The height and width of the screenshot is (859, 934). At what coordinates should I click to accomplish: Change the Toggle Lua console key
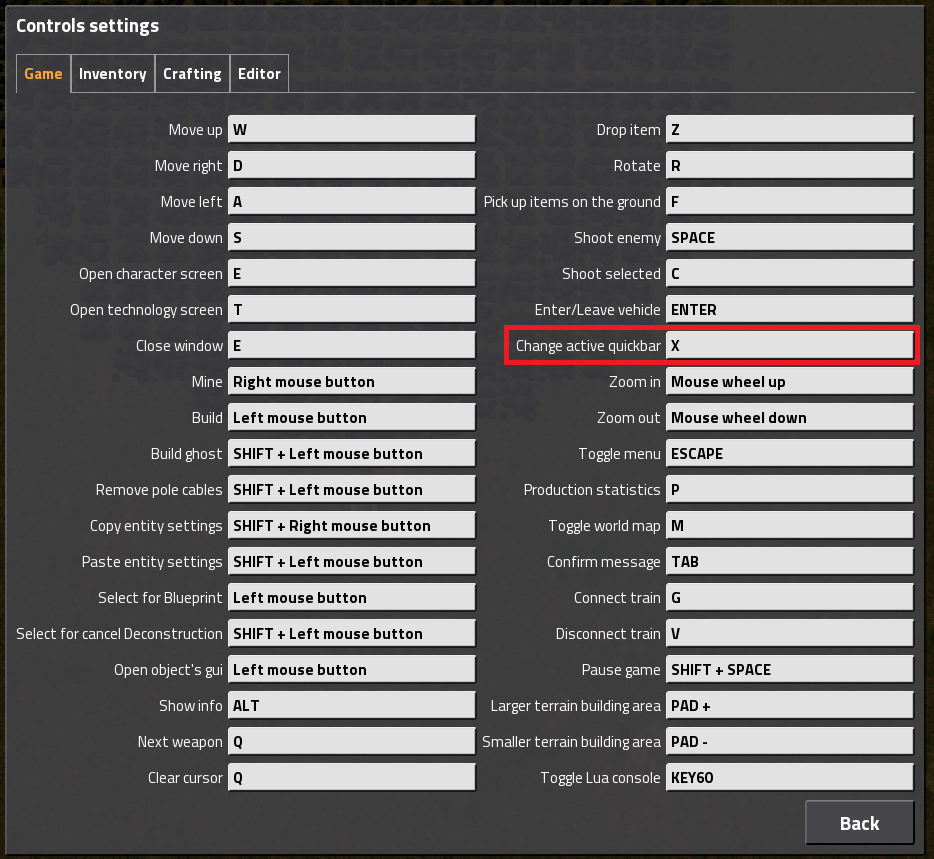789,777
